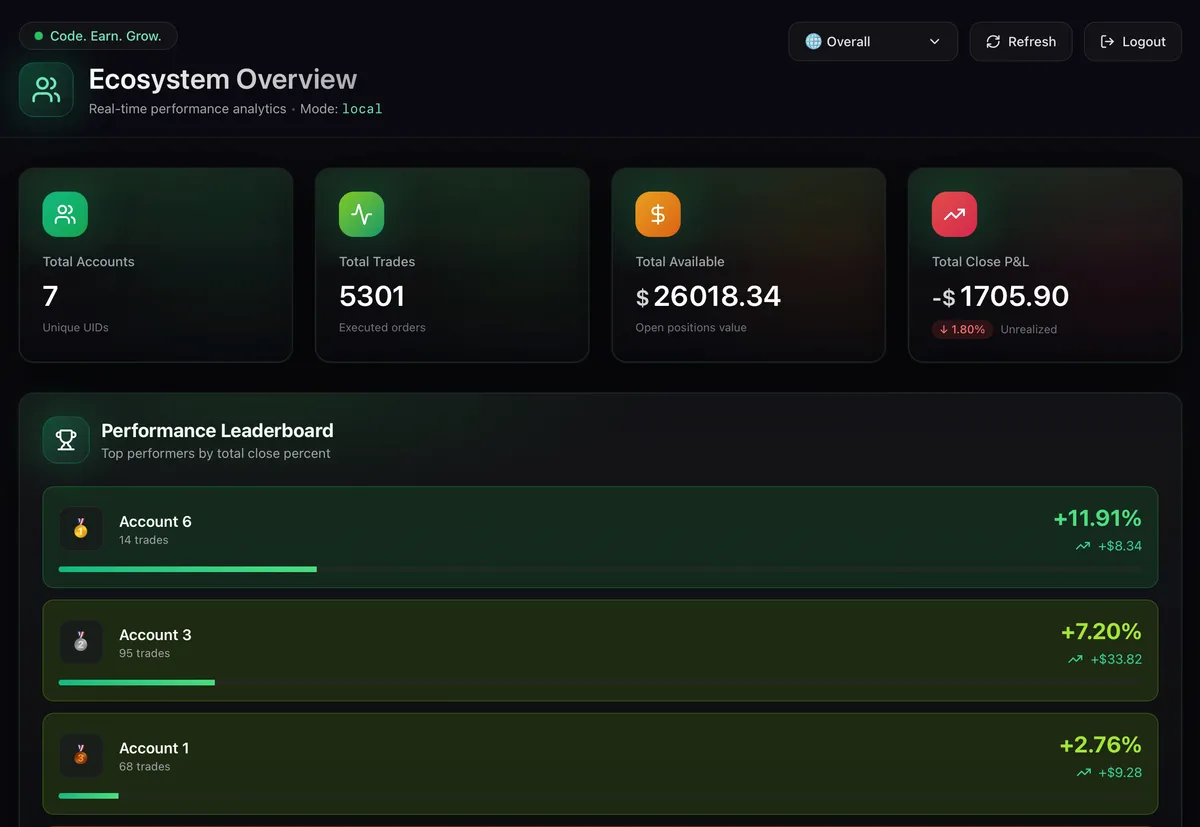Select the Total Accounts users icon

(64, 213)
